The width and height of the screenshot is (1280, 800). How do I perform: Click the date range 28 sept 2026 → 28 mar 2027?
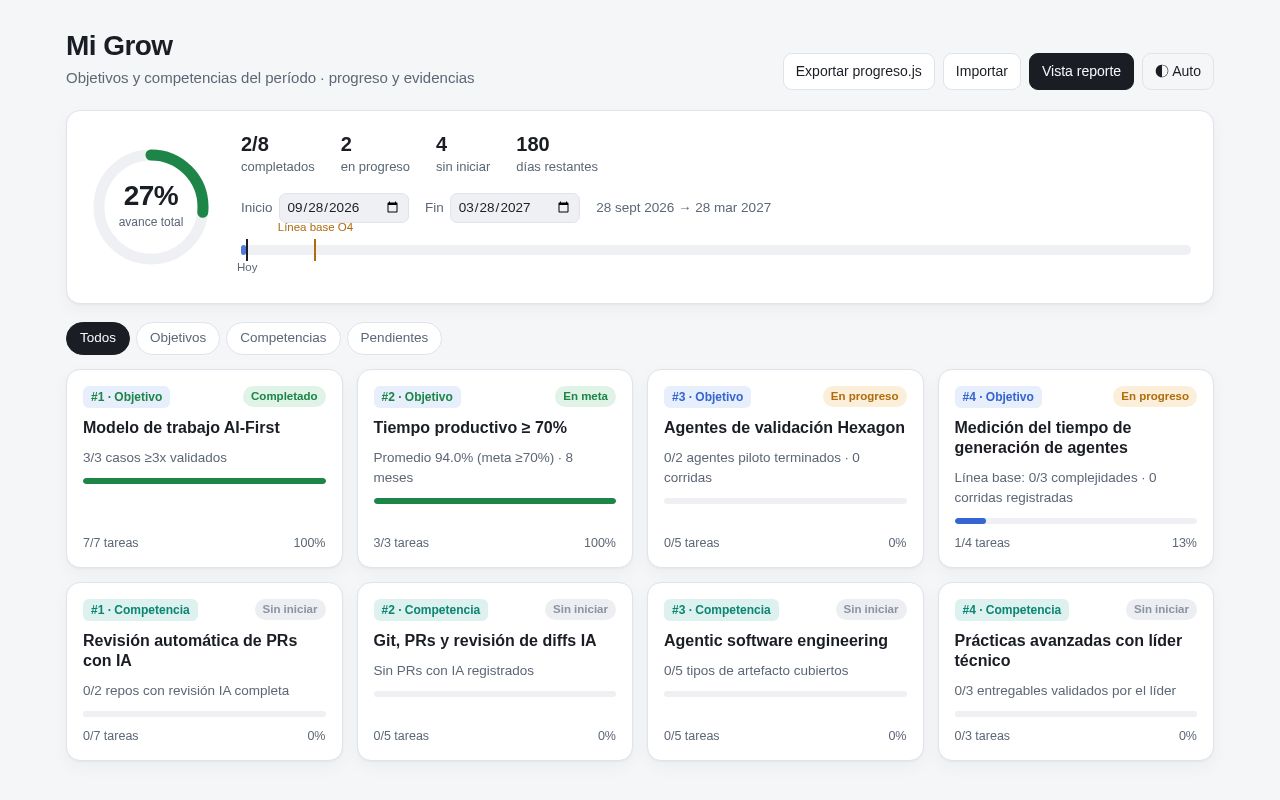point(683,208)
